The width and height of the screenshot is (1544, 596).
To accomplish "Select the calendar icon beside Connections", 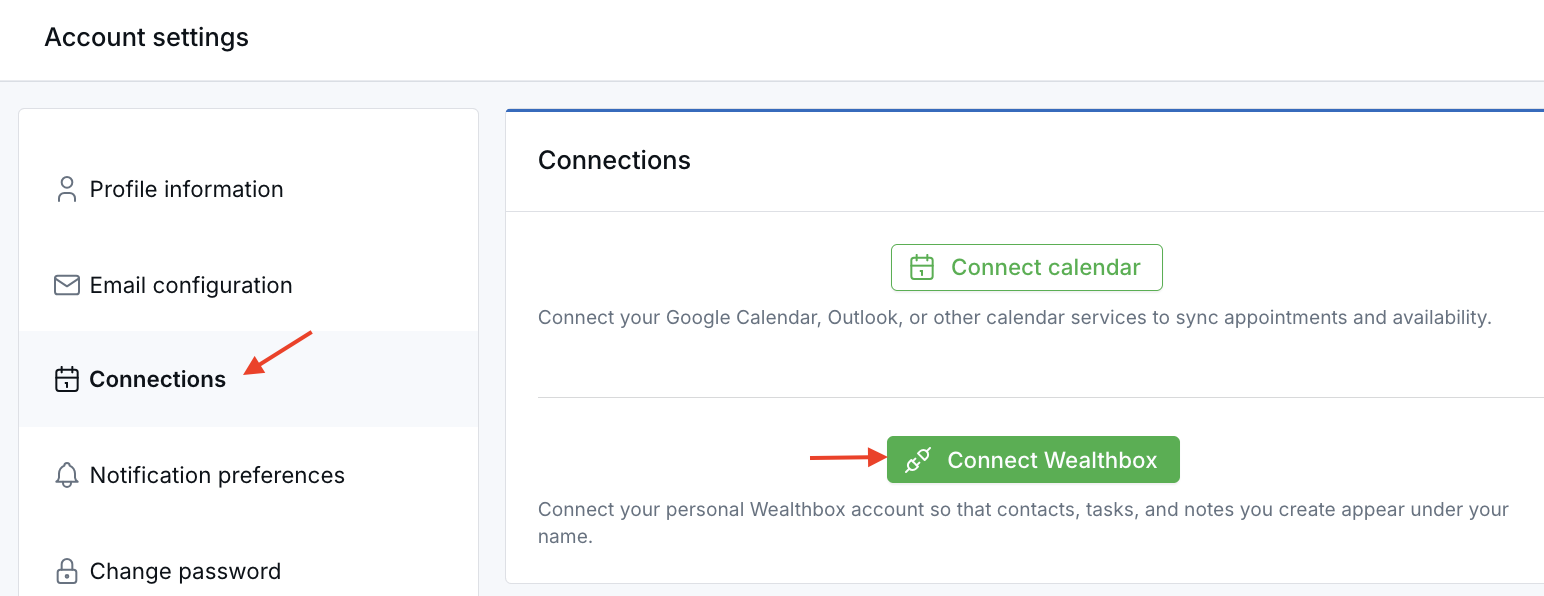I will click(x=66, y=379).
